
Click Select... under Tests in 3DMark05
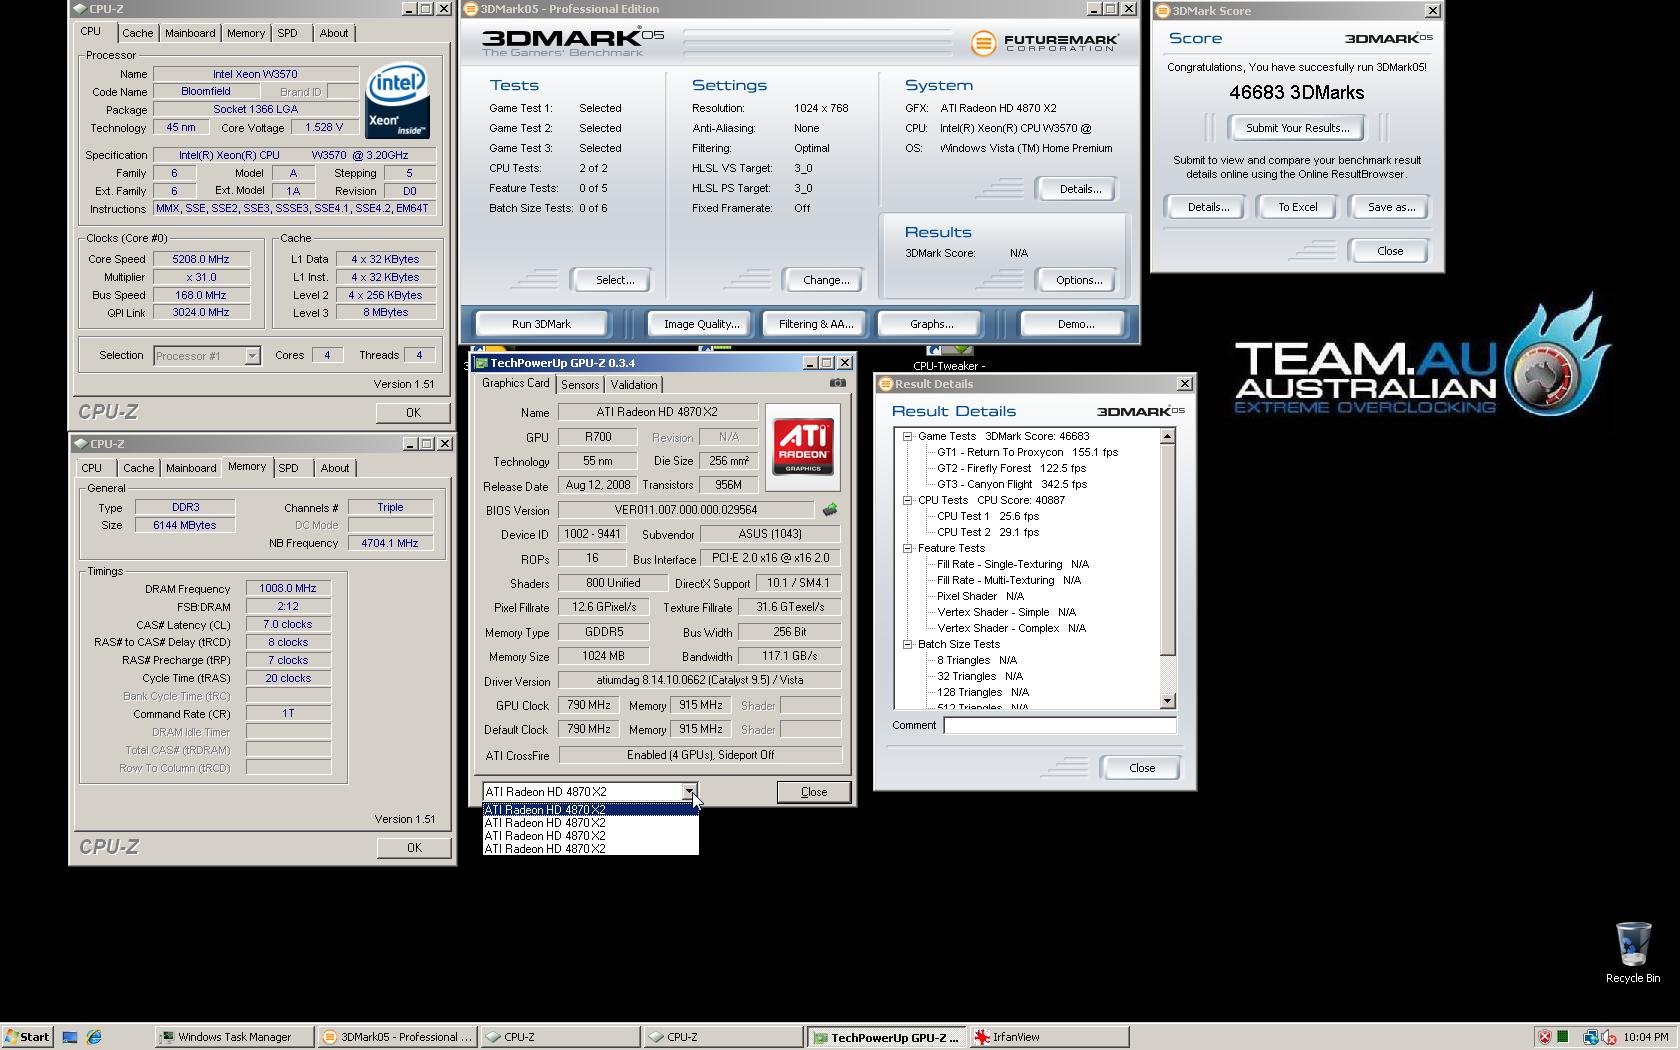[x=615, y=280]
